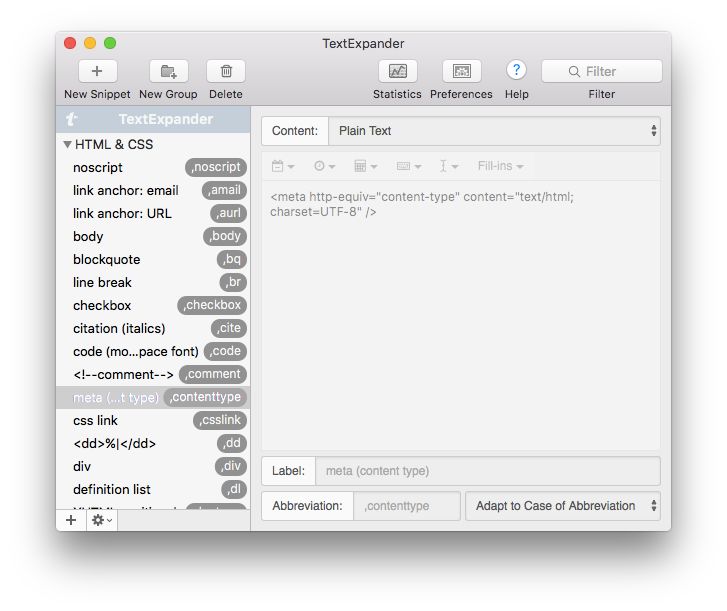
Task: Click the Help question mark icon
Action: click(x=516, y=70)
